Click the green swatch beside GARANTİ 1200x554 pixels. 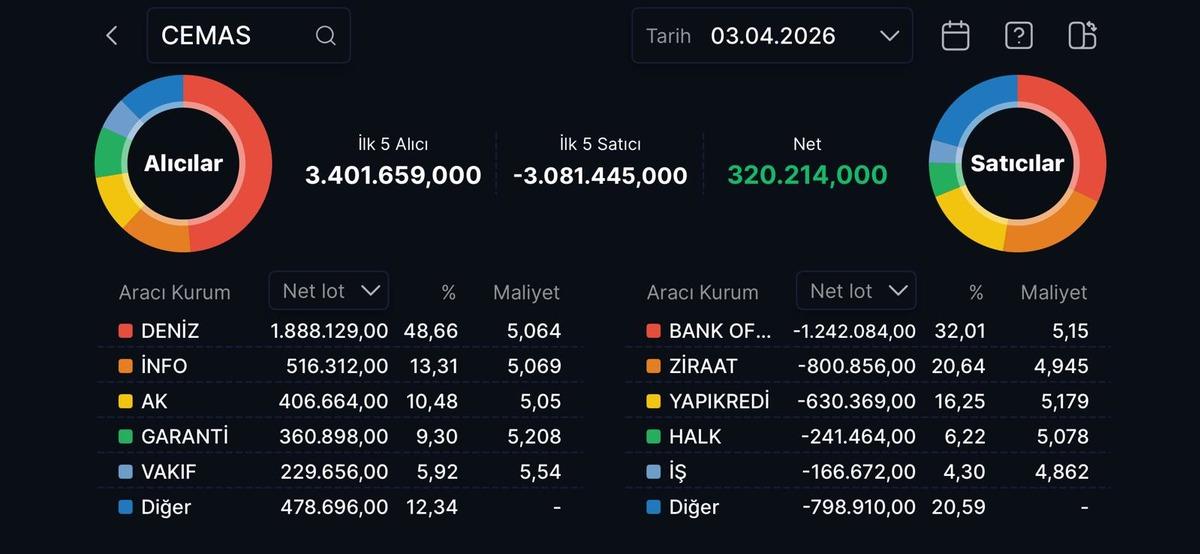tap(126, 437)
